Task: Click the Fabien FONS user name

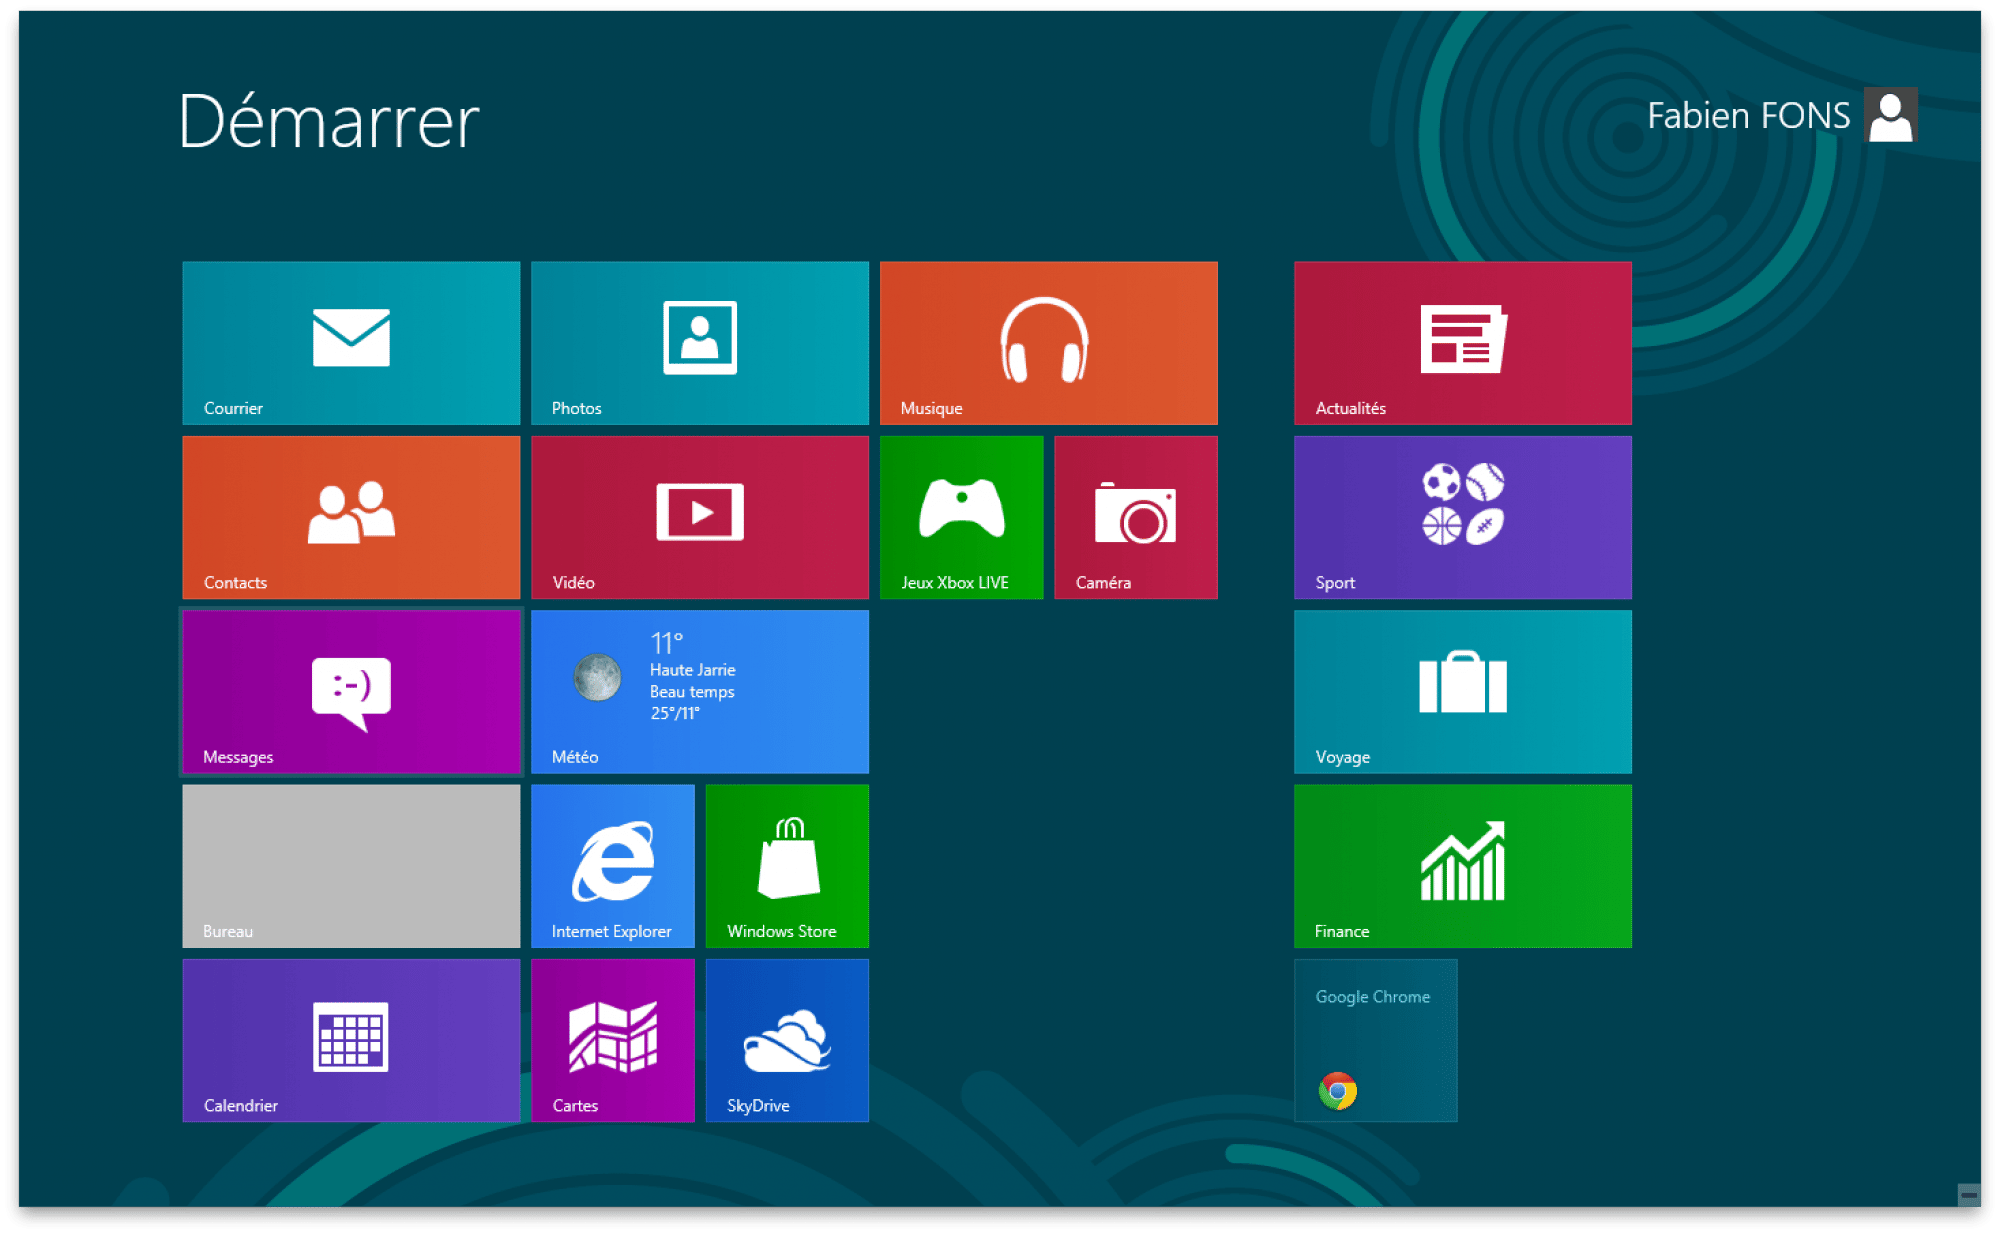Action: 1748,116
